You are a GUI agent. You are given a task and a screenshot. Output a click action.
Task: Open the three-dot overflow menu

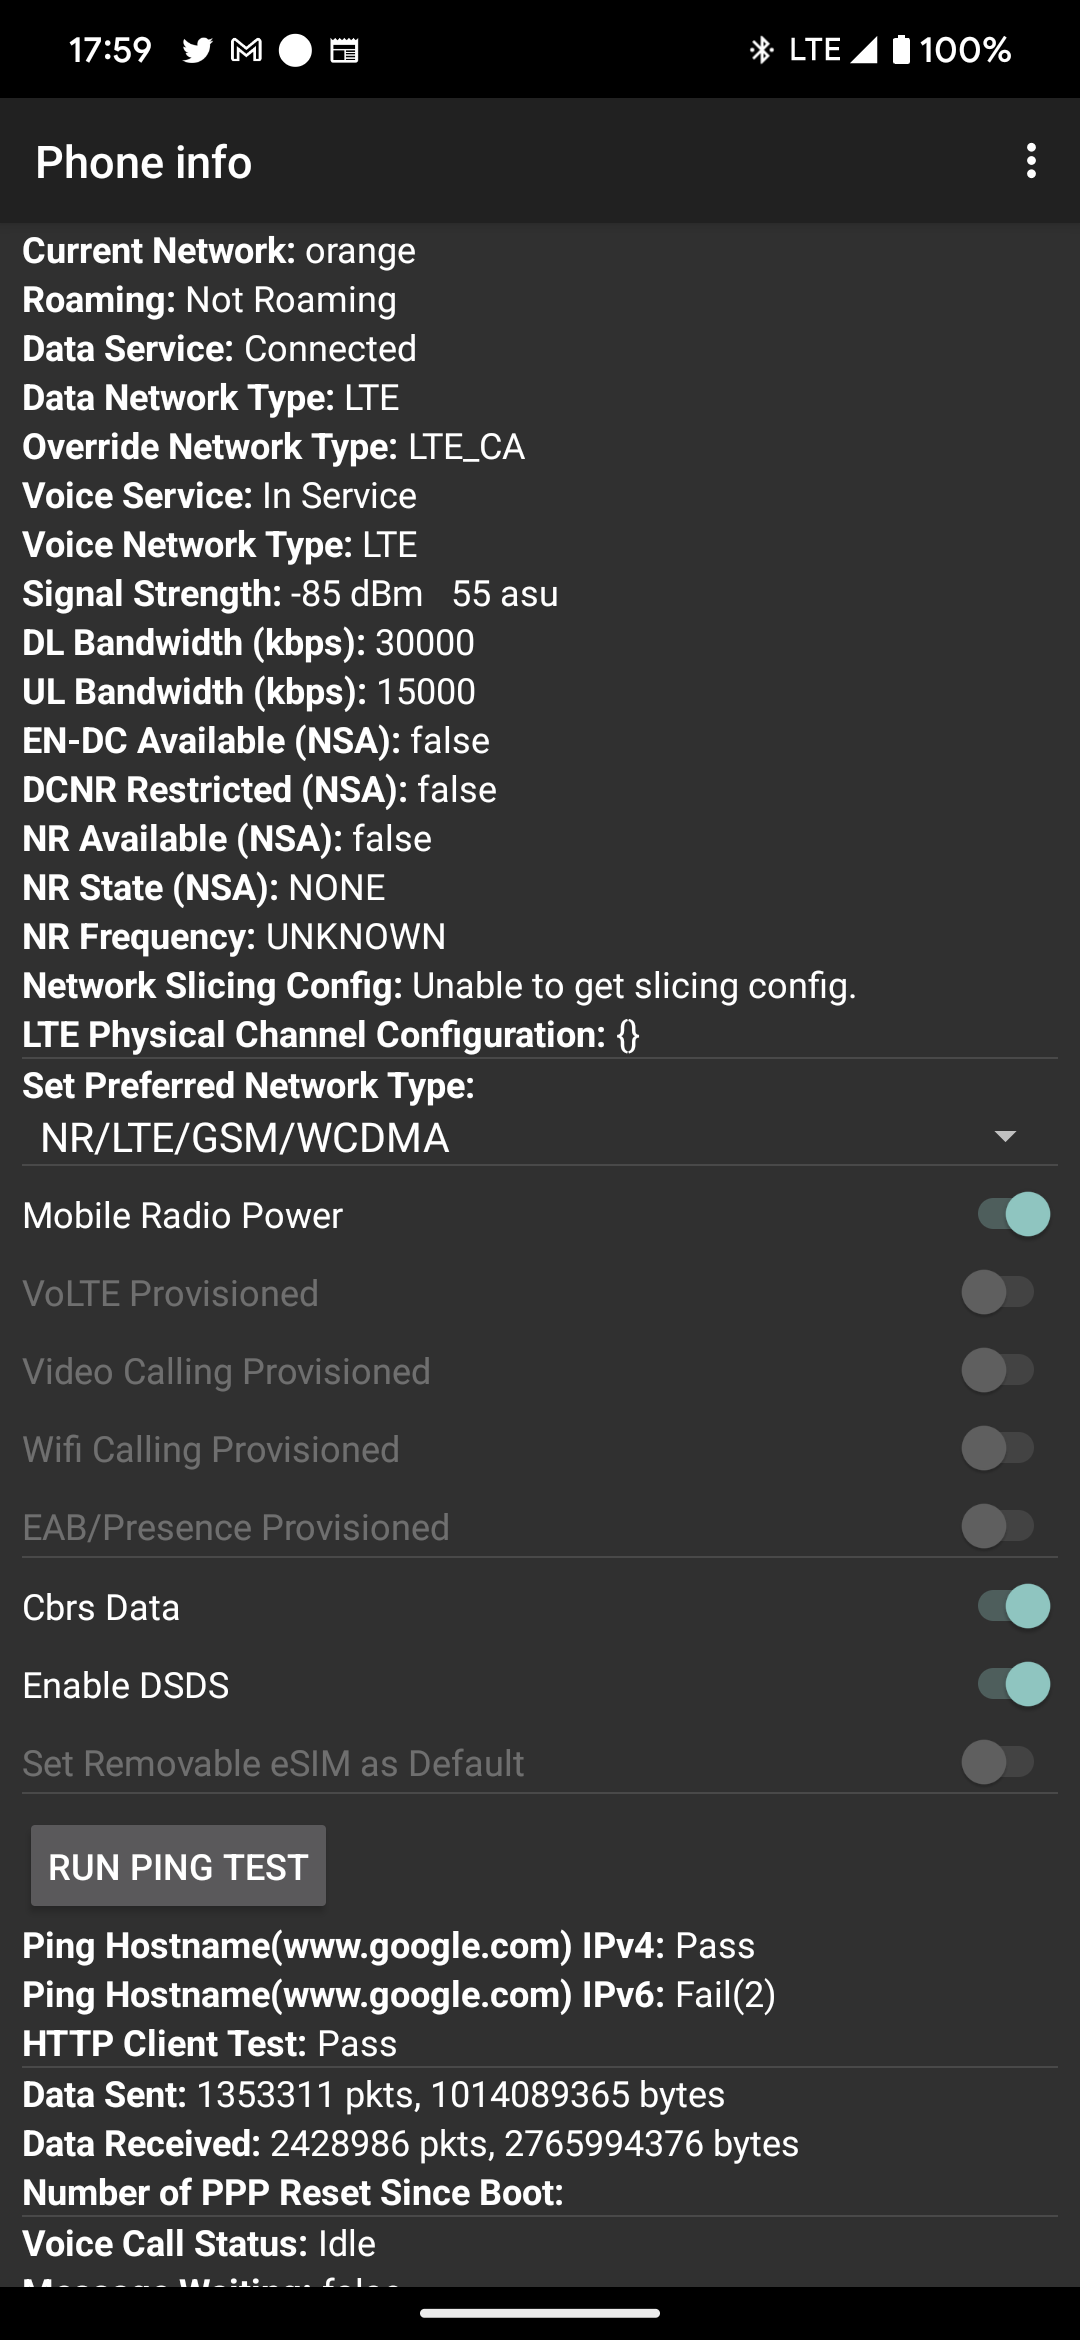1031,161
